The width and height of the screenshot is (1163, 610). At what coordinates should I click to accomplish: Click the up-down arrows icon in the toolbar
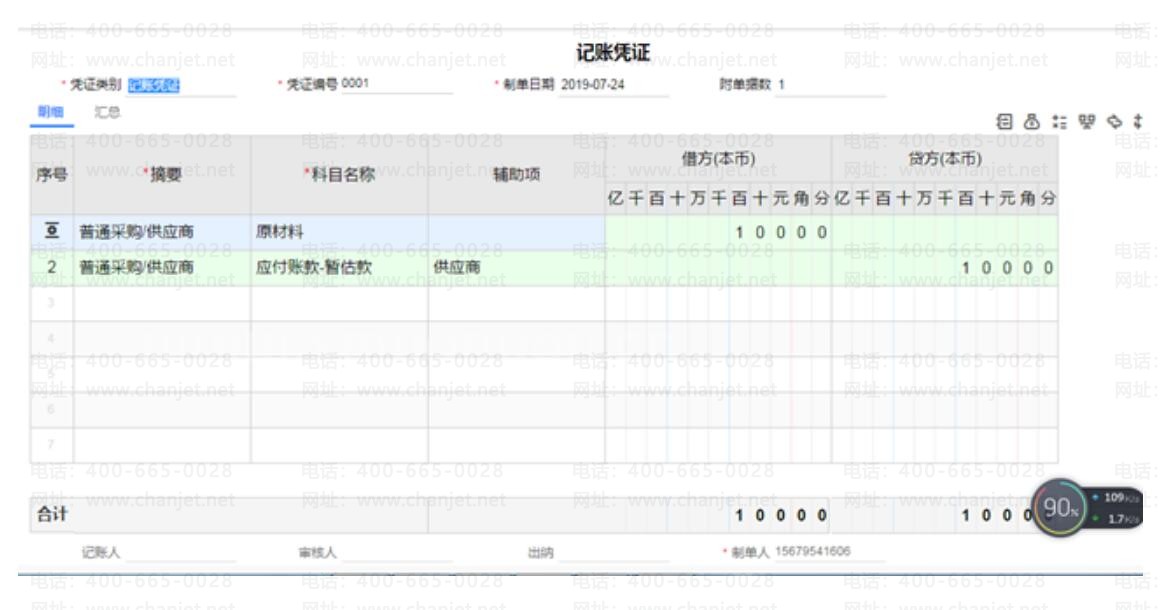tap(1138, 122)
